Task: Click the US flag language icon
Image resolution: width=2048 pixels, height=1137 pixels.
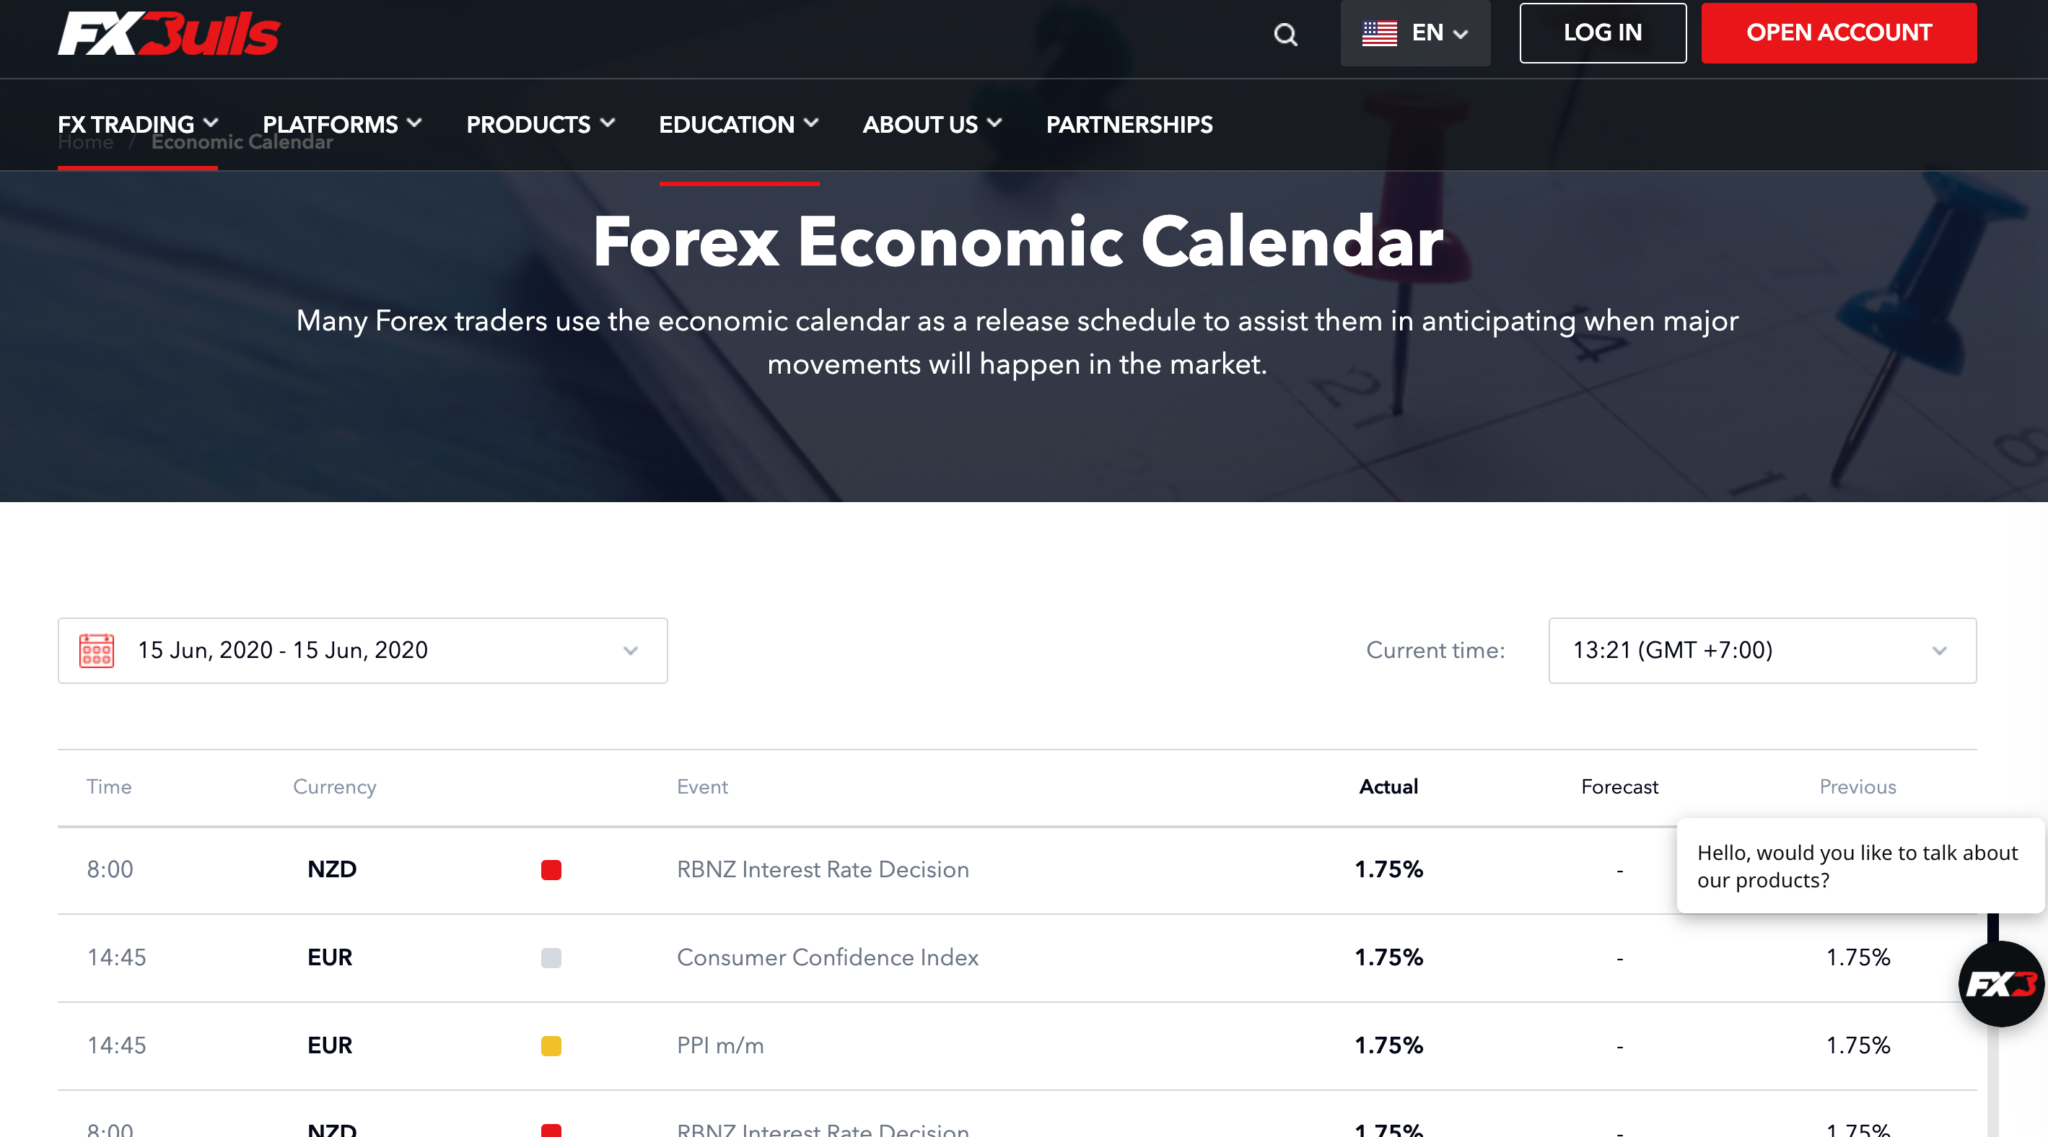Action: pyautogui.click(x=1379, y=33)
